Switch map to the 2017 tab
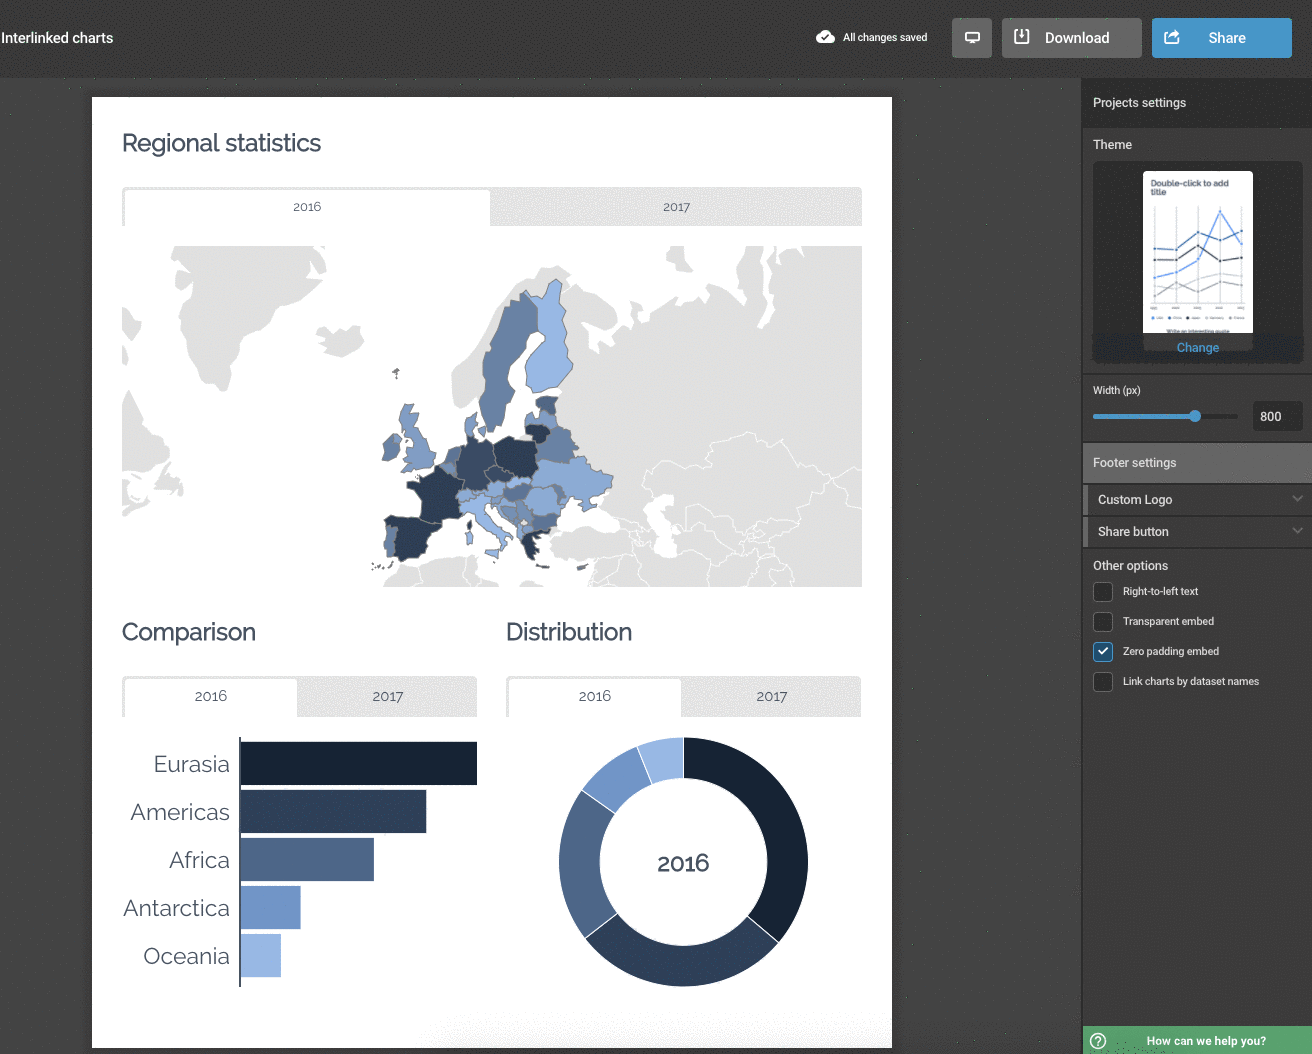 [676, 207]
